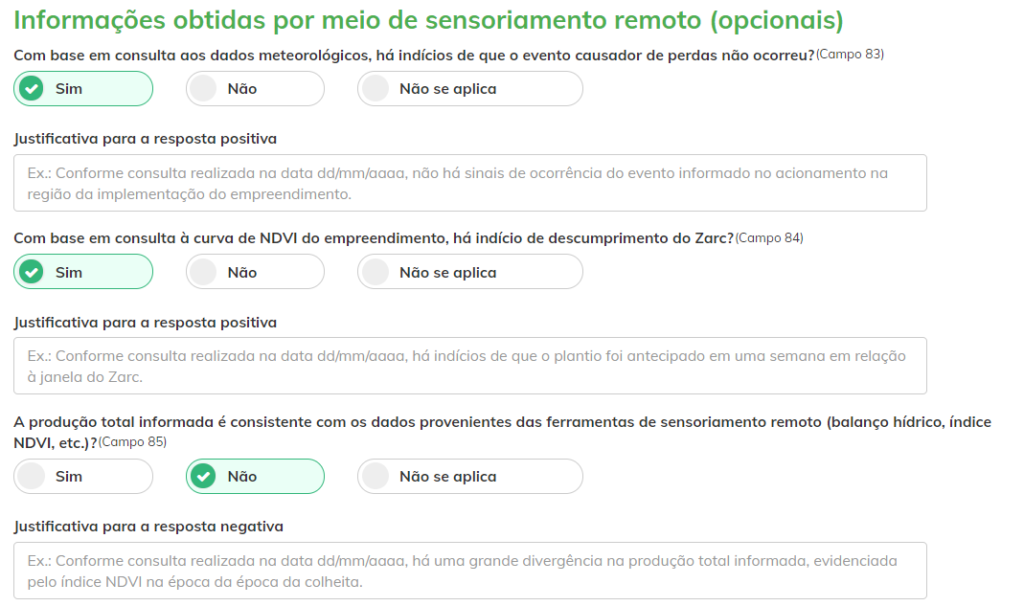The width and height of the screenshot is (1024, 606).
Task: Focus the justification field about evento informado
Action: pyautogui.click(x=470, y=183)
